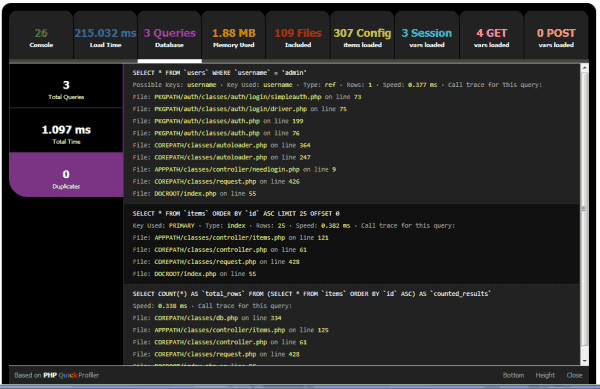Screen dimensions: 600x389
Task: Close the profiler via Close link
Action: coord(574,375)
